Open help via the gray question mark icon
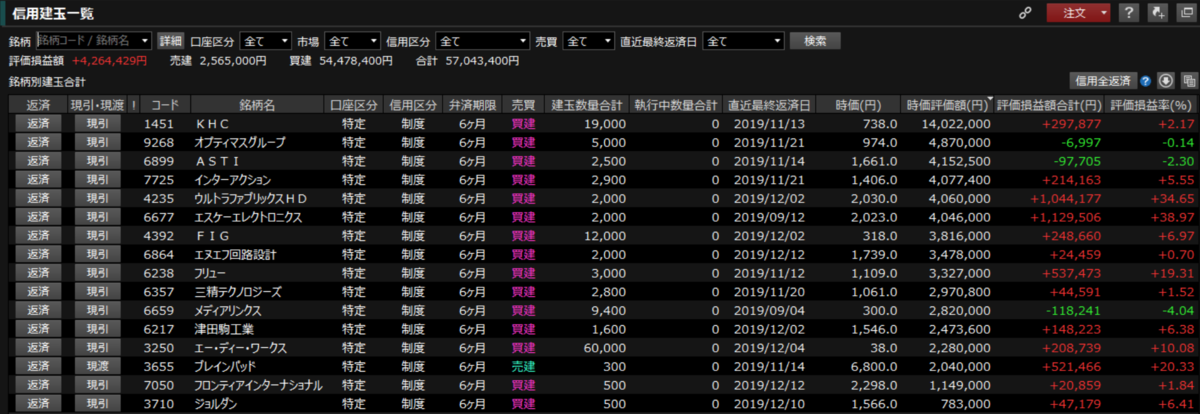Viewport: 1200px width, 414px height. click(1128, 13)
